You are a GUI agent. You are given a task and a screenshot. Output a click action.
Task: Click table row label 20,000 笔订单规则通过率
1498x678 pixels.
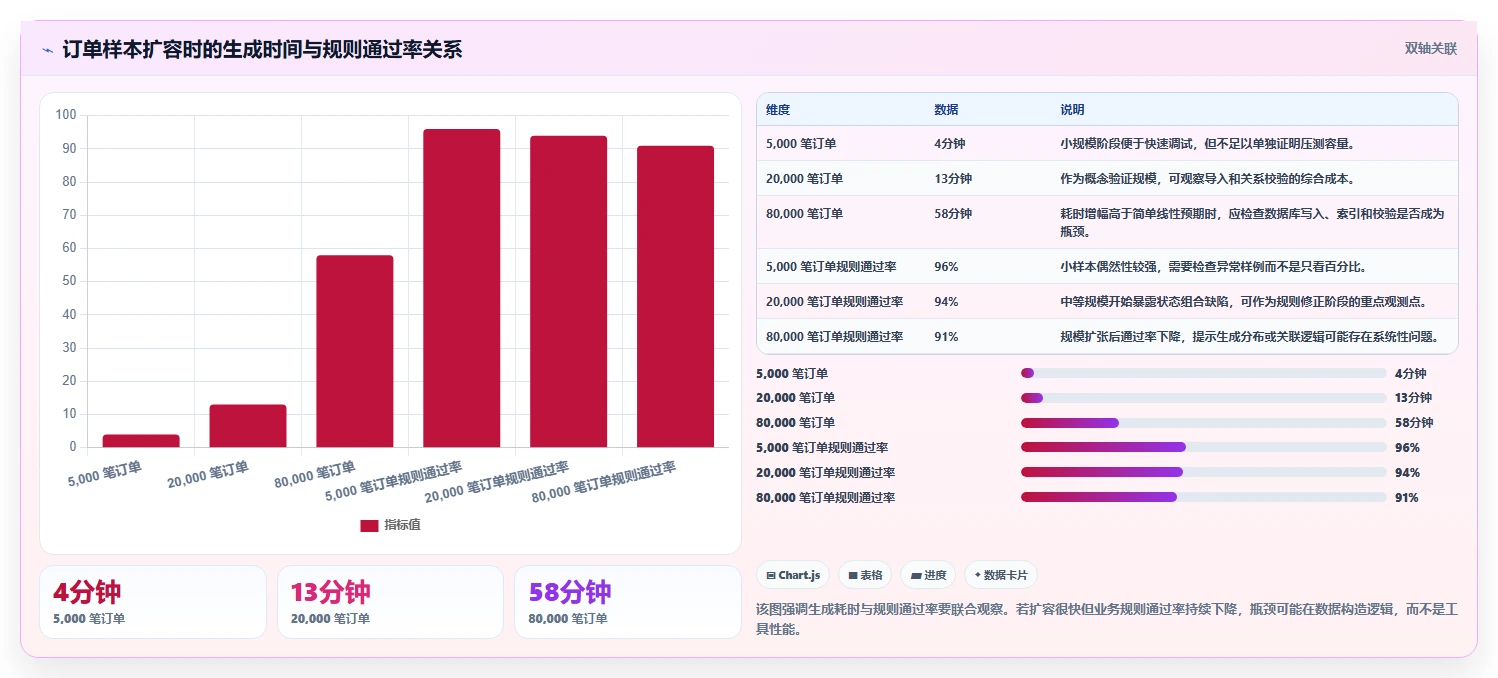pyautogui.click(x=835, y=301)
